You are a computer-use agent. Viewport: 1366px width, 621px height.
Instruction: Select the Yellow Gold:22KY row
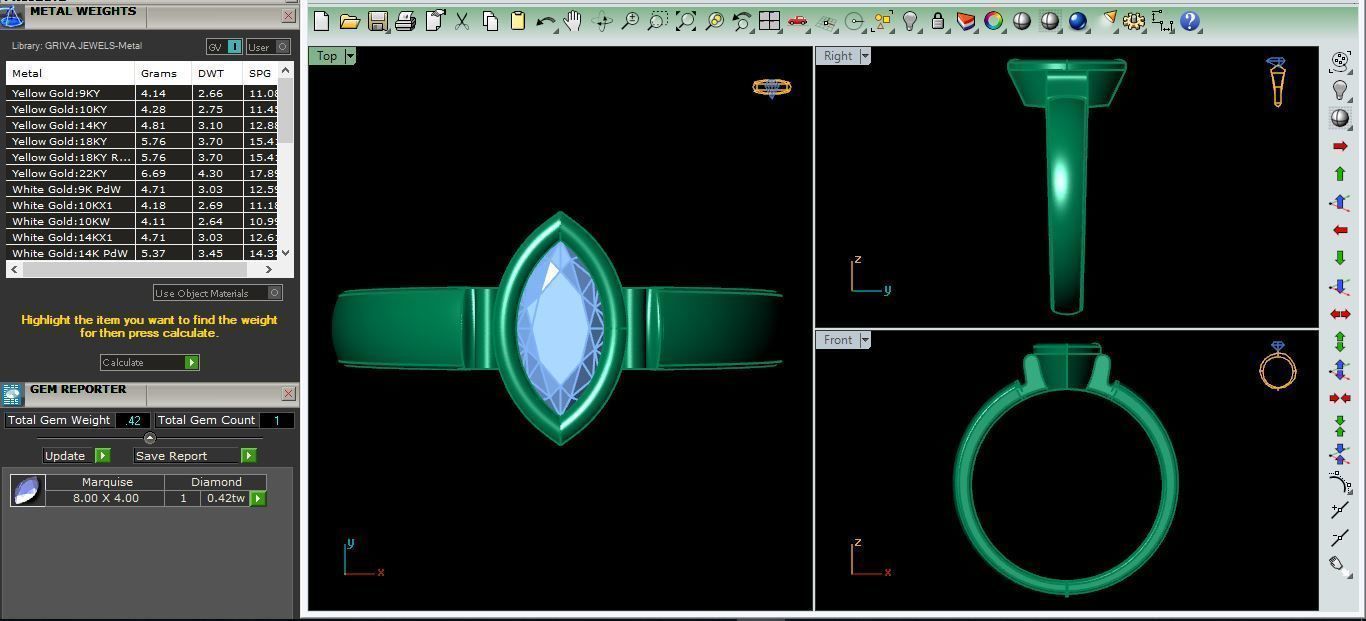click(142, 173)
